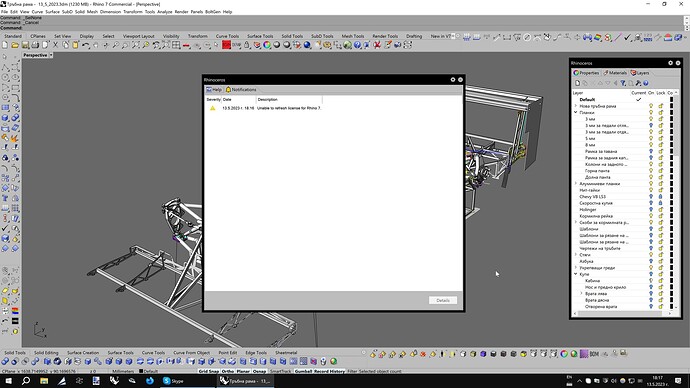The height and width of the screenshot is (388, 690).
Task: Click the Undo arrow icon
Action: 85,45
